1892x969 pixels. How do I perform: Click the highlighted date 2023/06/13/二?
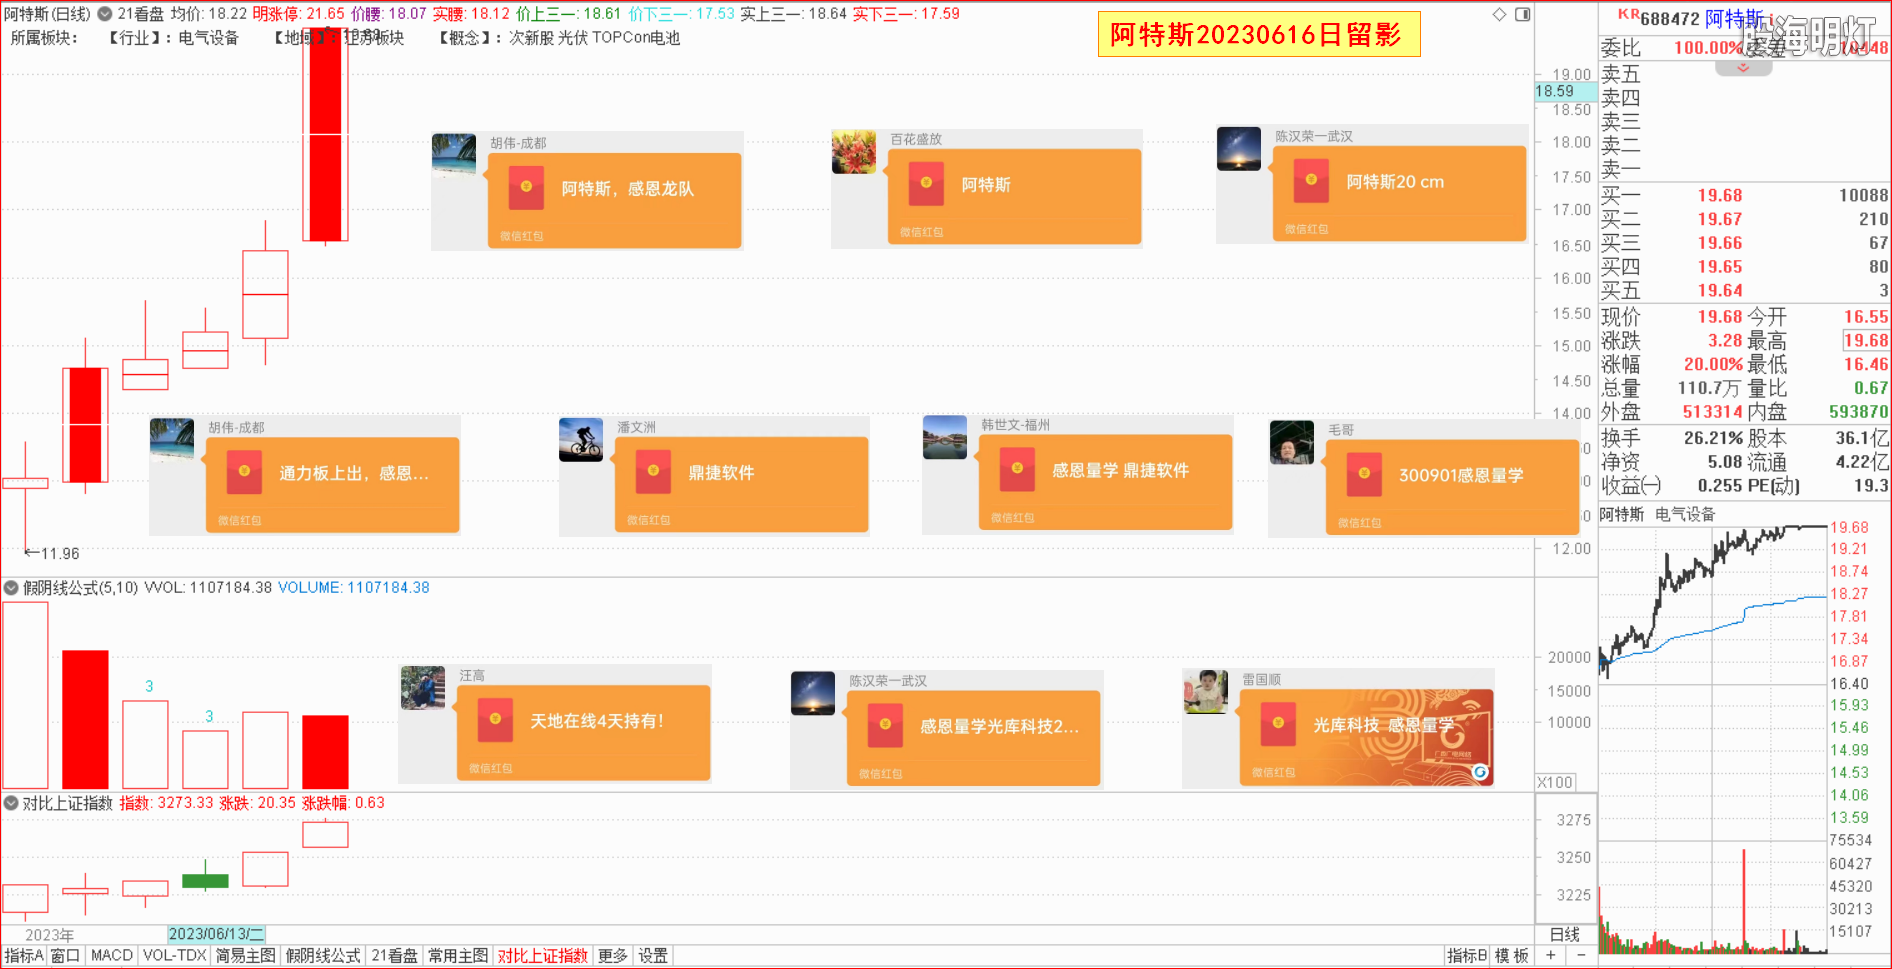(216, 934)
